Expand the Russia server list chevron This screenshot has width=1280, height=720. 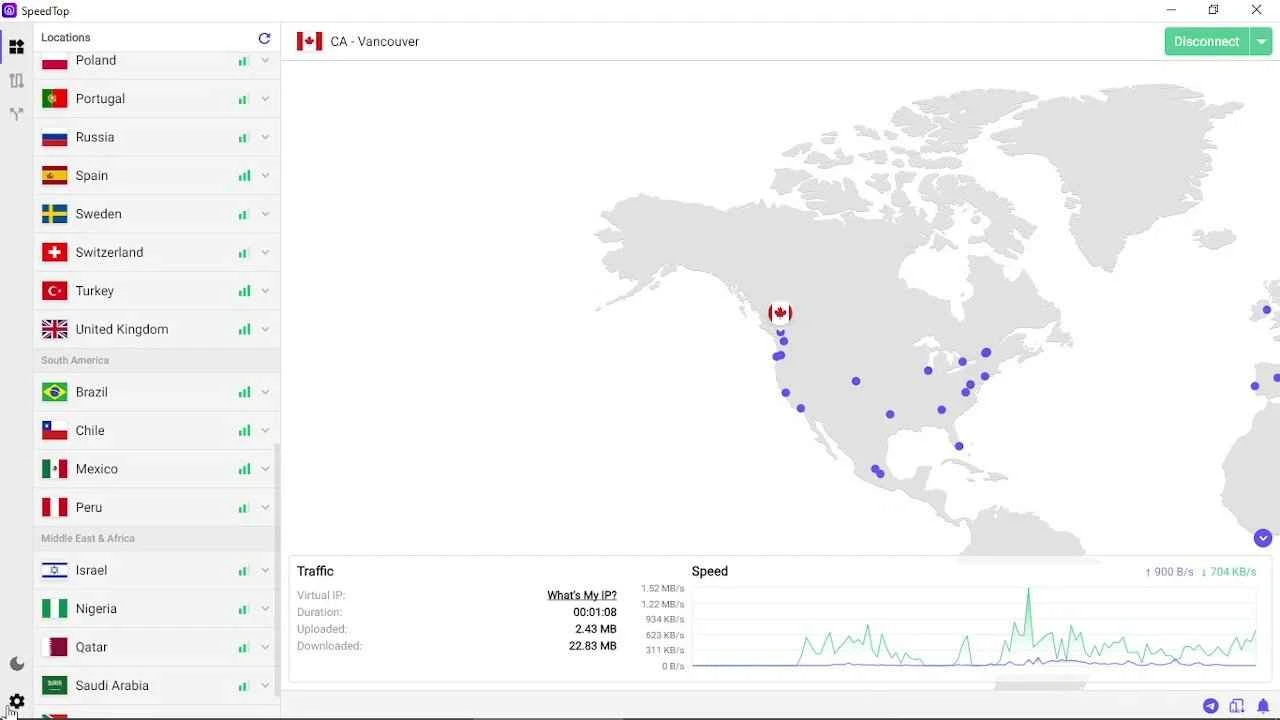tap(265, 137)
